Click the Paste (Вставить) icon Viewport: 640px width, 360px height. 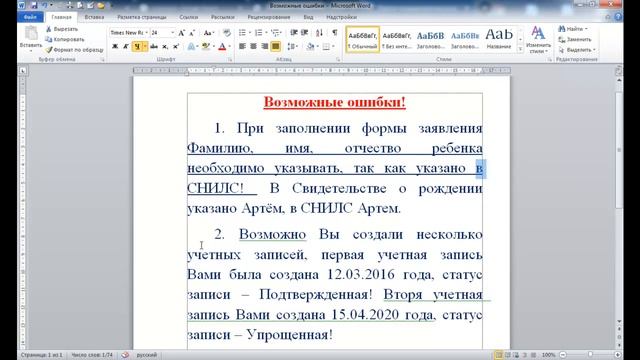[x=31, y=33]
